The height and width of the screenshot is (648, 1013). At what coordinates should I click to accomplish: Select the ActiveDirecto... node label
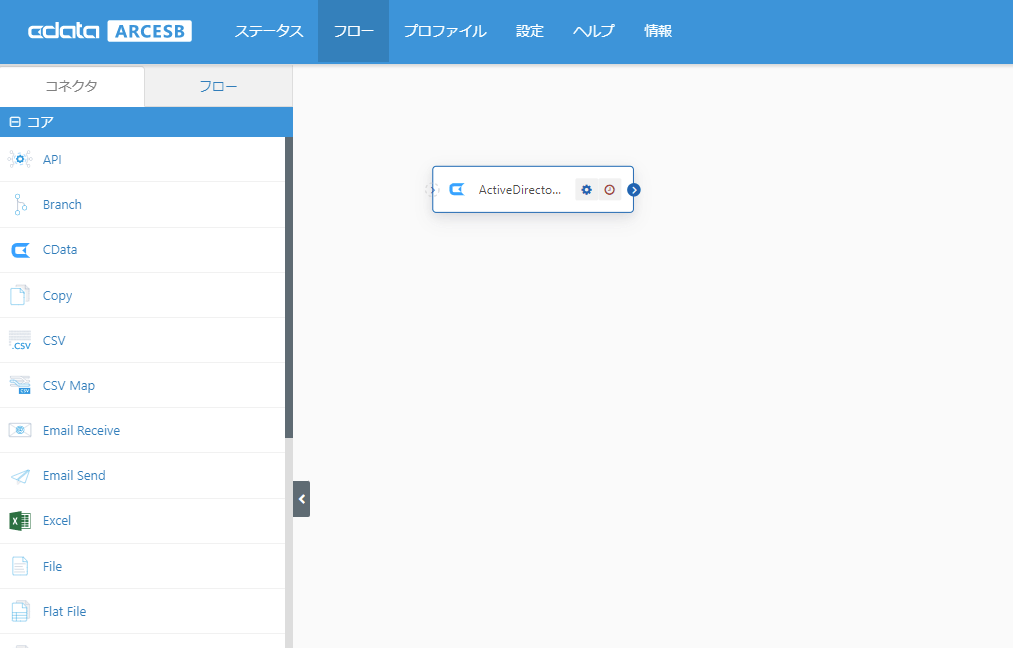(x=519, y=189)
